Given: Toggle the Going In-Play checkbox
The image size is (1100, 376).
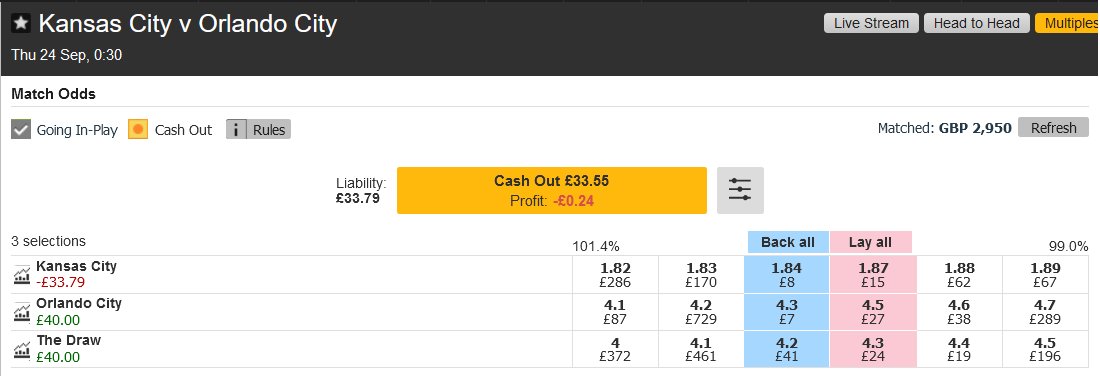Looking at the screenshot, I should 21,130.
